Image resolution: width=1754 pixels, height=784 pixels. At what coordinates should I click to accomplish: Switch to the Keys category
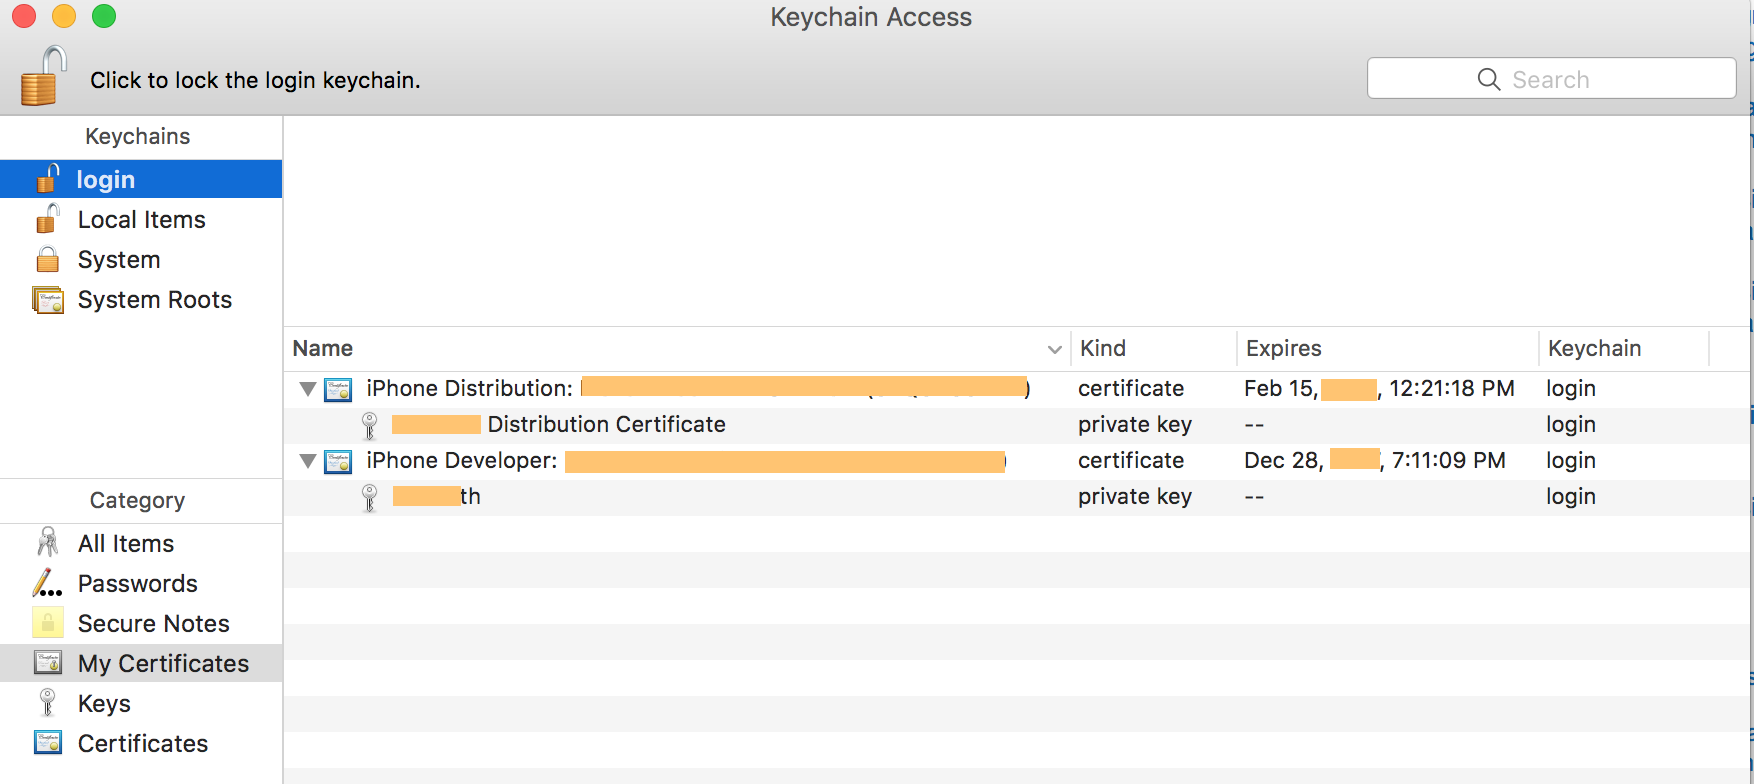[x=104, y=704]
